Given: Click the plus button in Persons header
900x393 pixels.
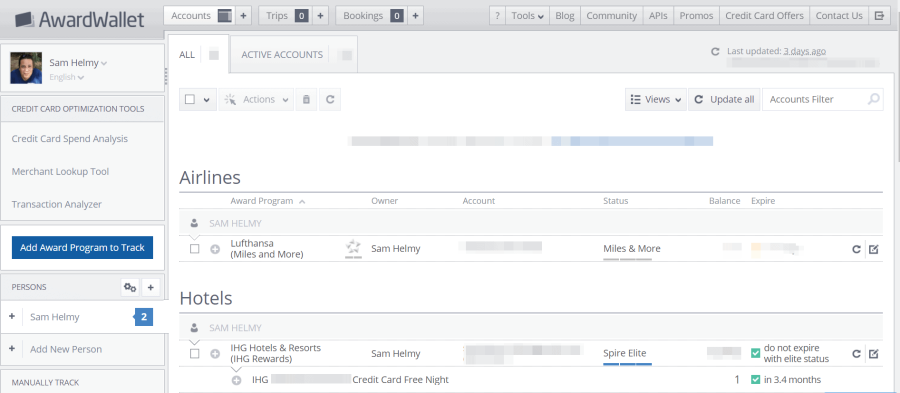Looking at the screenshot, I should tap(150, 287).
